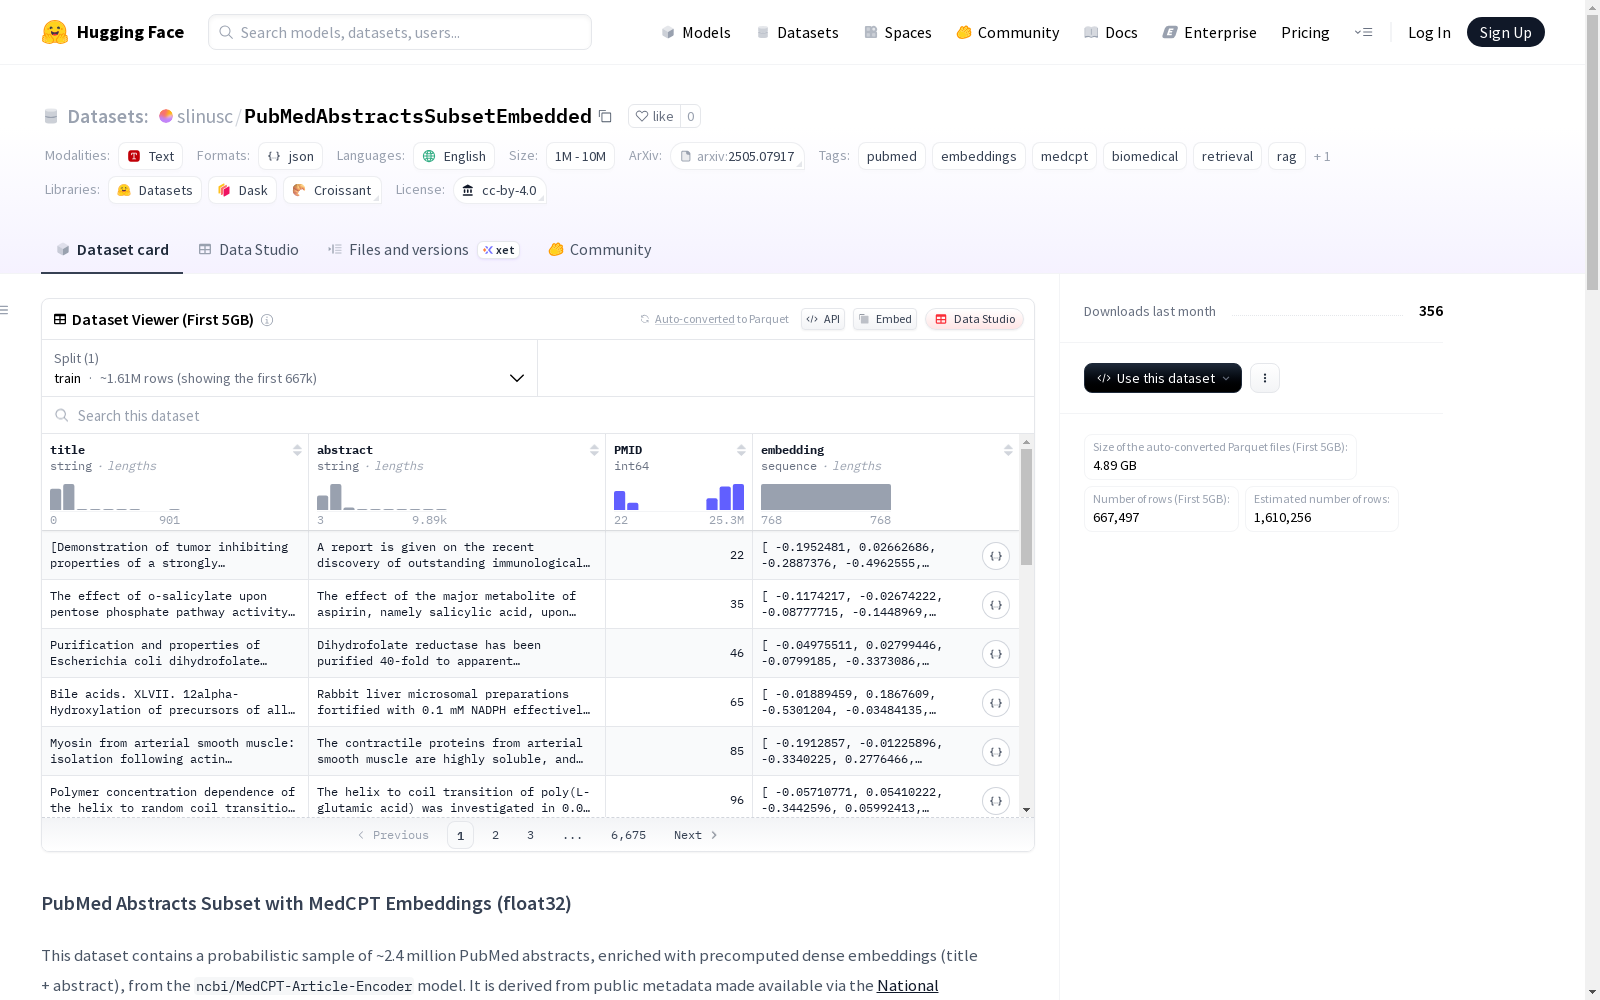
Task: Select the Croissant library tag
Action: [332, 190]
